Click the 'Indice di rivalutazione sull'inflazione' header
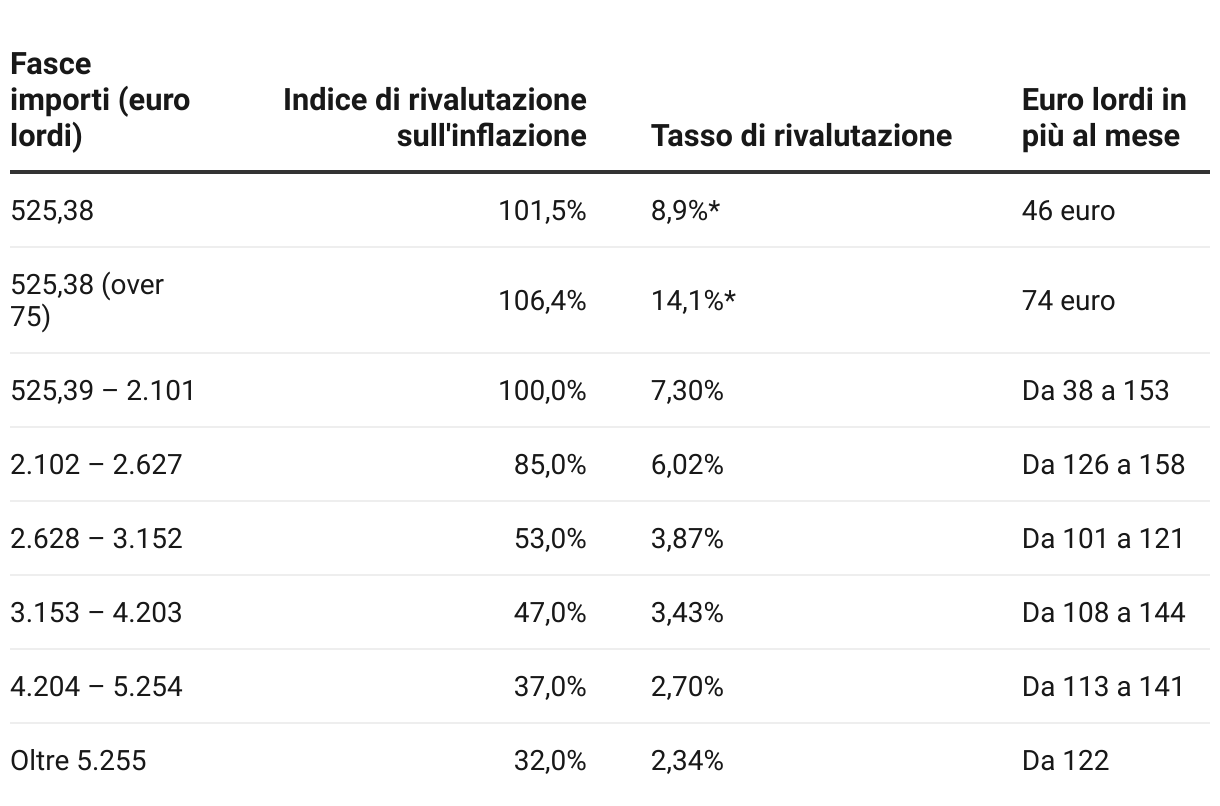Screen dimensions: 1220x806 click(435, 117)
